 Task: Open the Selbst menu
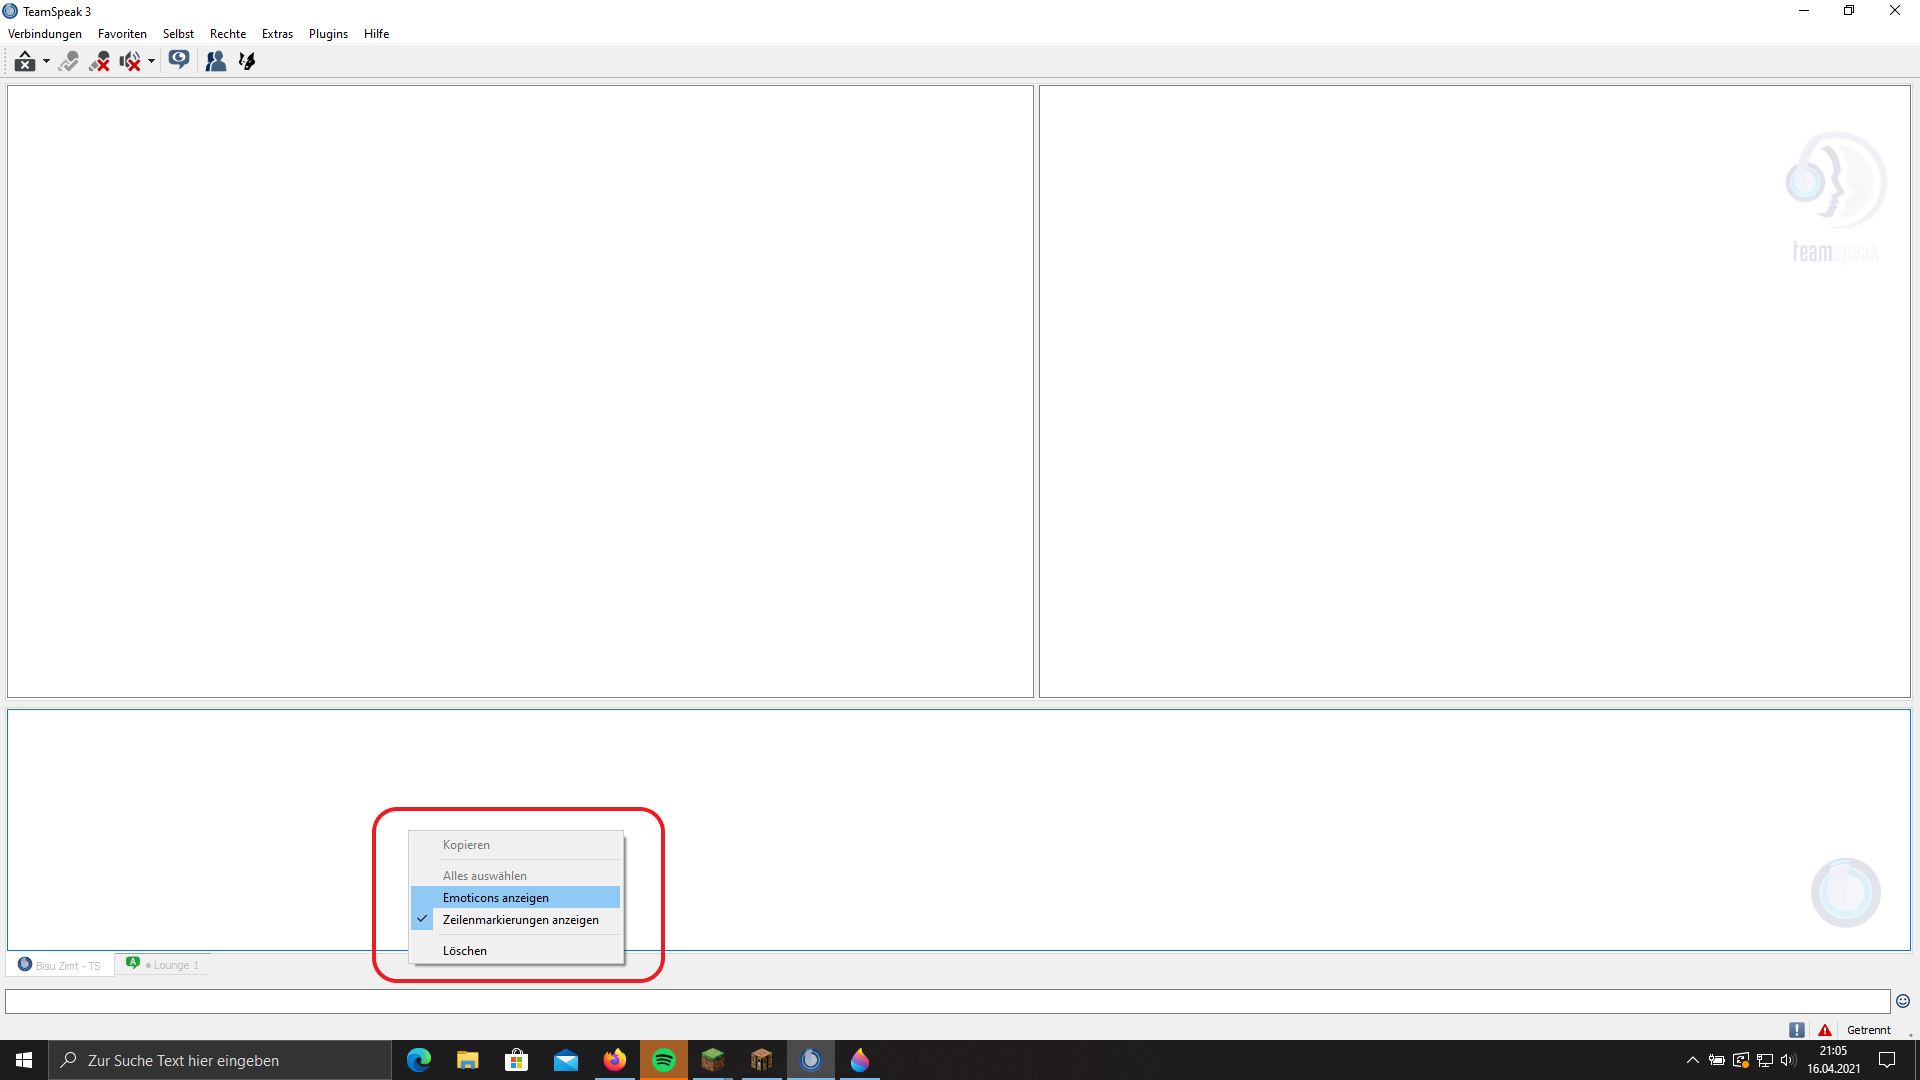(178, 34)
